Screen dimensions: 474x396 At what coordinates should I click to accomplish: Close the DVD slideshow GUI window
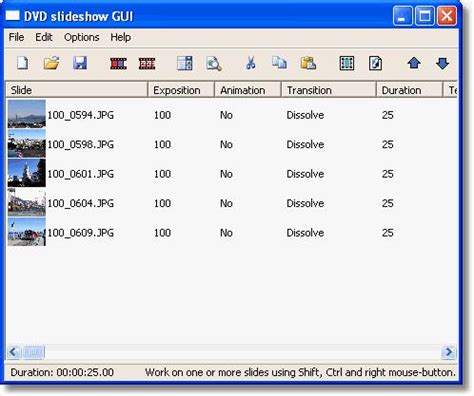click(x=447, y=16)
